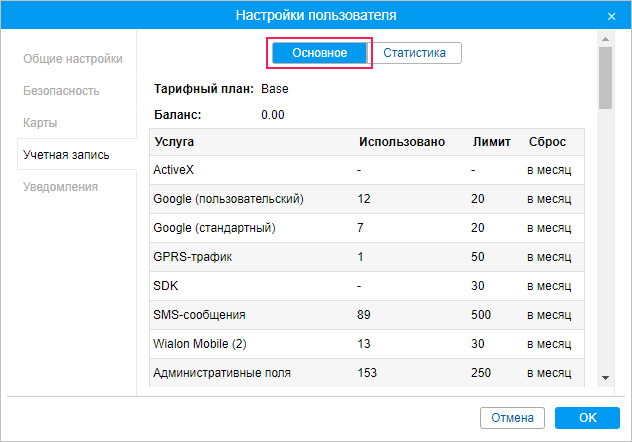This screenshot has width=632, height=442.
Task: Click the vertical scrollbar thumb
Action: point(605,77)
